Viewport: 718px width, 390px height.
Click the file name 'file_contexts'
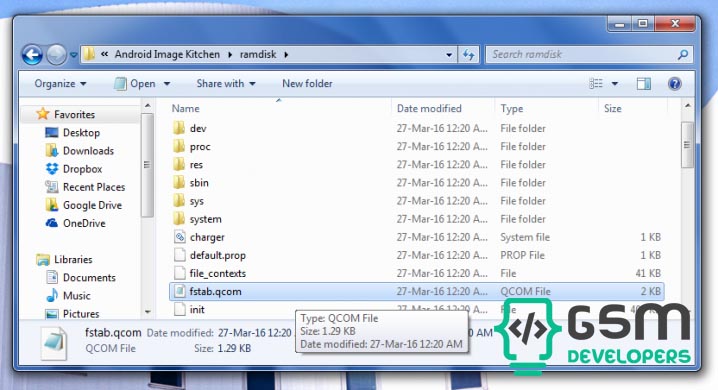(x=218, y=274)
